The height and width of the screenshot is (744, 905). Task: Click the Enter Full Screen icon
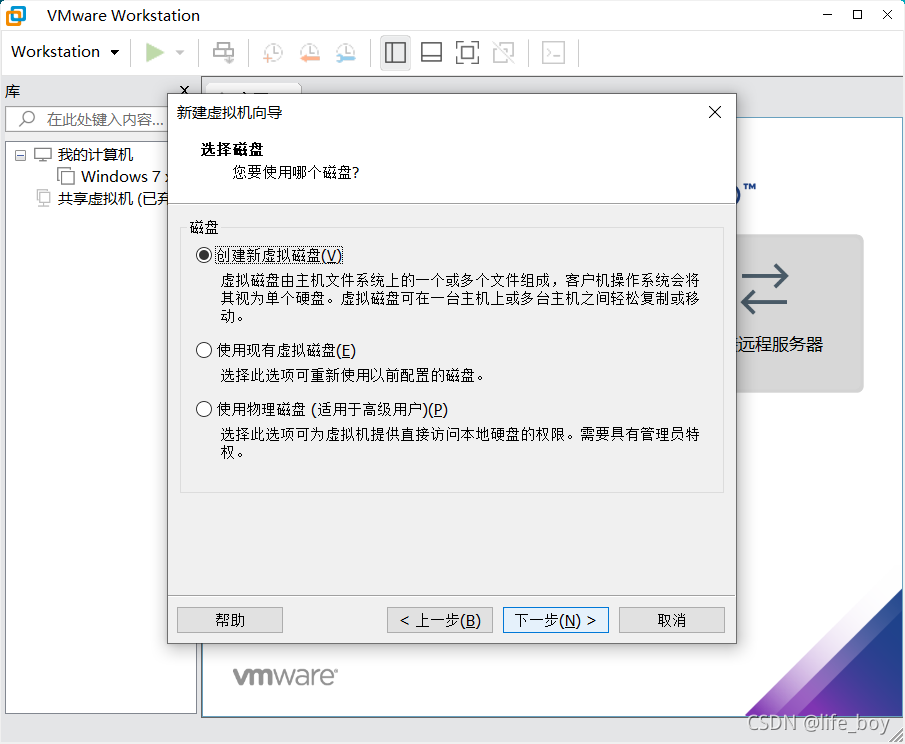[x=467, y=53]
